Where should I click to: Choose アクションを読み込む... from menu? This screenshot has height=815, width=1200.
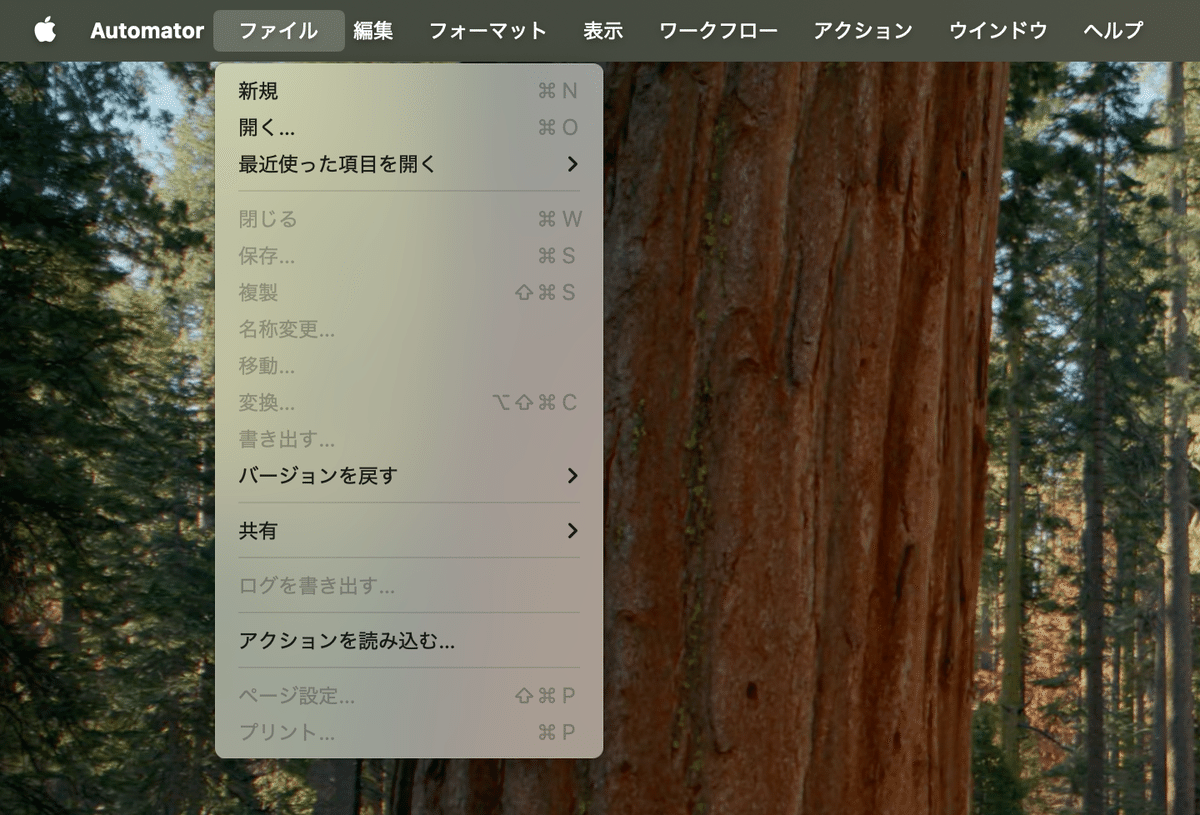tap(409, 641)
